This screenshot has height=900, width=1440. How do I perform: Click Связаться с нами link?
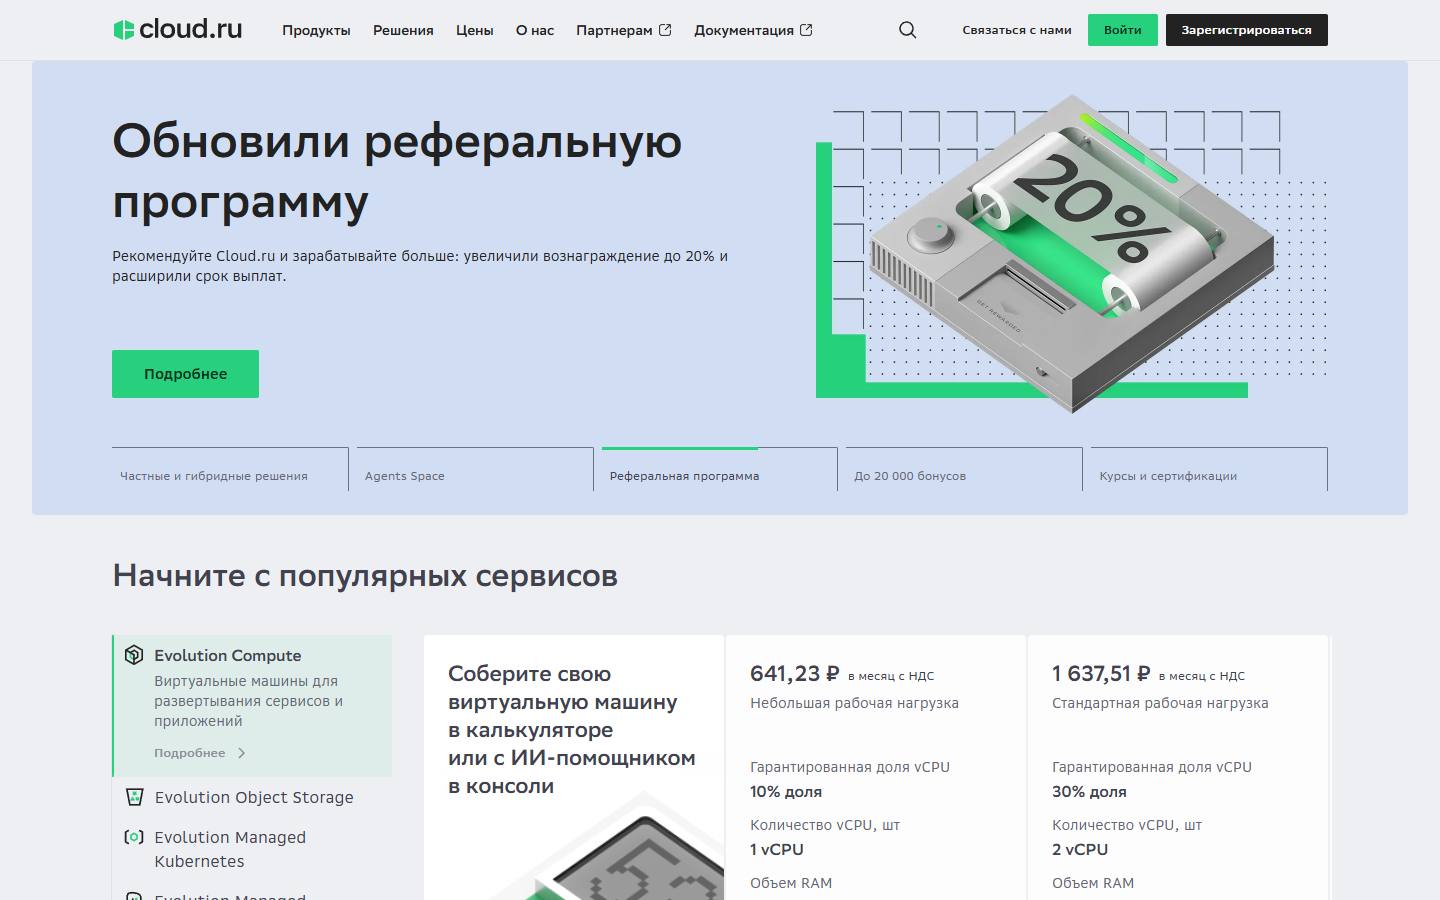(x=1017, y=30)
